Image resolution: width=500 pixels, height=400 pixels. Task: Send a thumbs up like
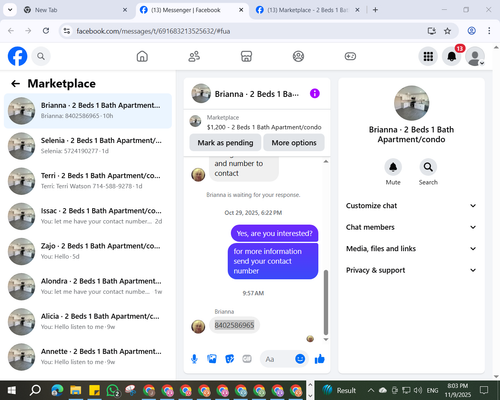(x=320, y=359)
